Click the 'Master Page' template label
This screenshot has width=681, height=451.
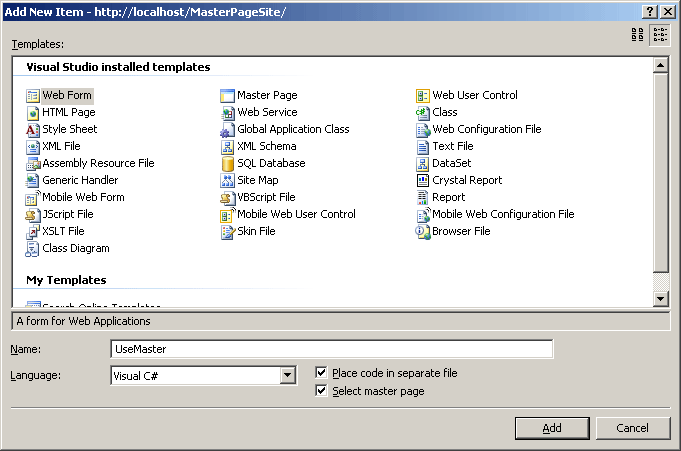point(267,95)
